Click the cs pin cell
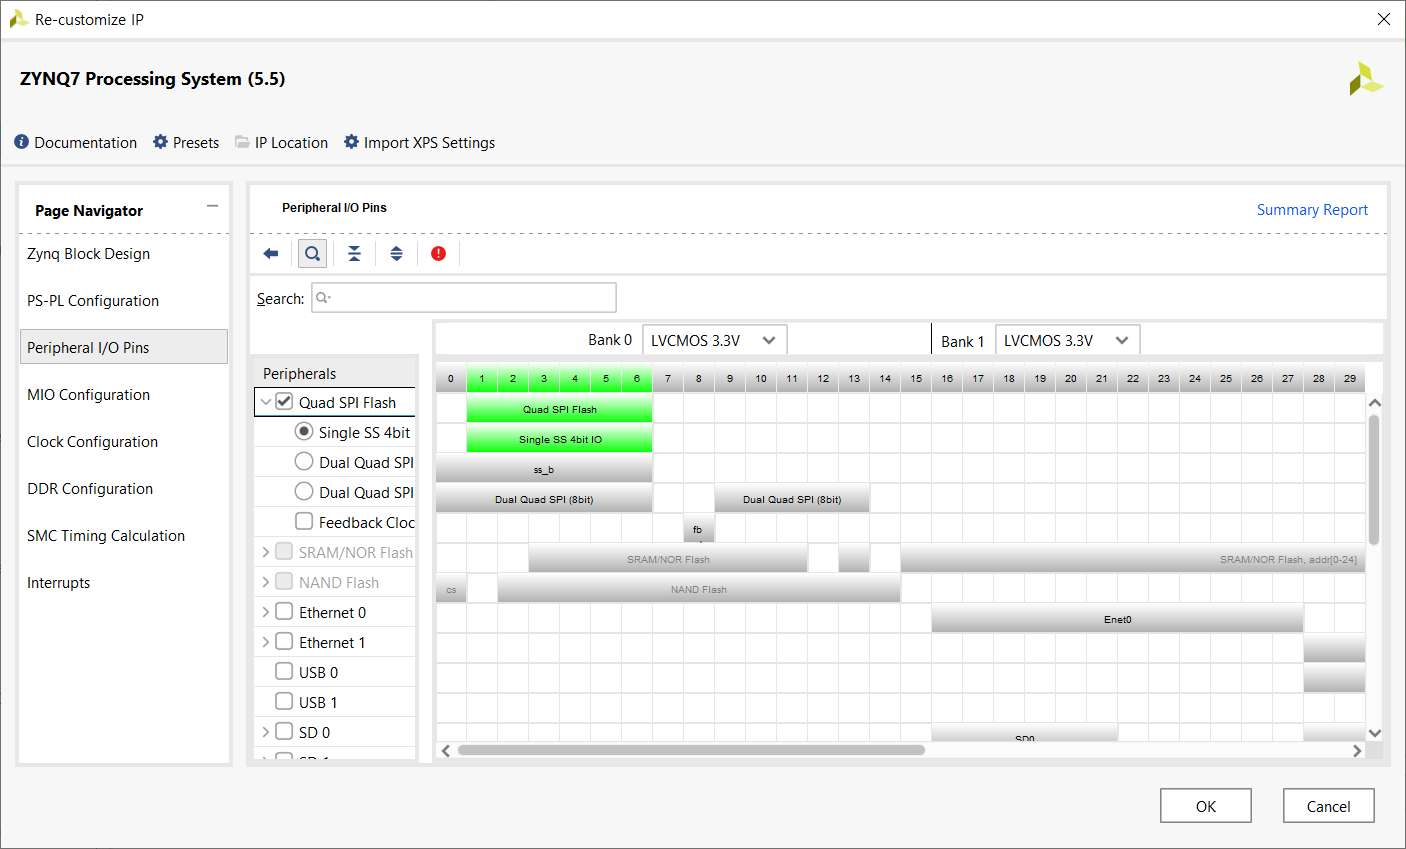Image resolution: width=1406 pixels, height=849 pixels. (451, 589)
